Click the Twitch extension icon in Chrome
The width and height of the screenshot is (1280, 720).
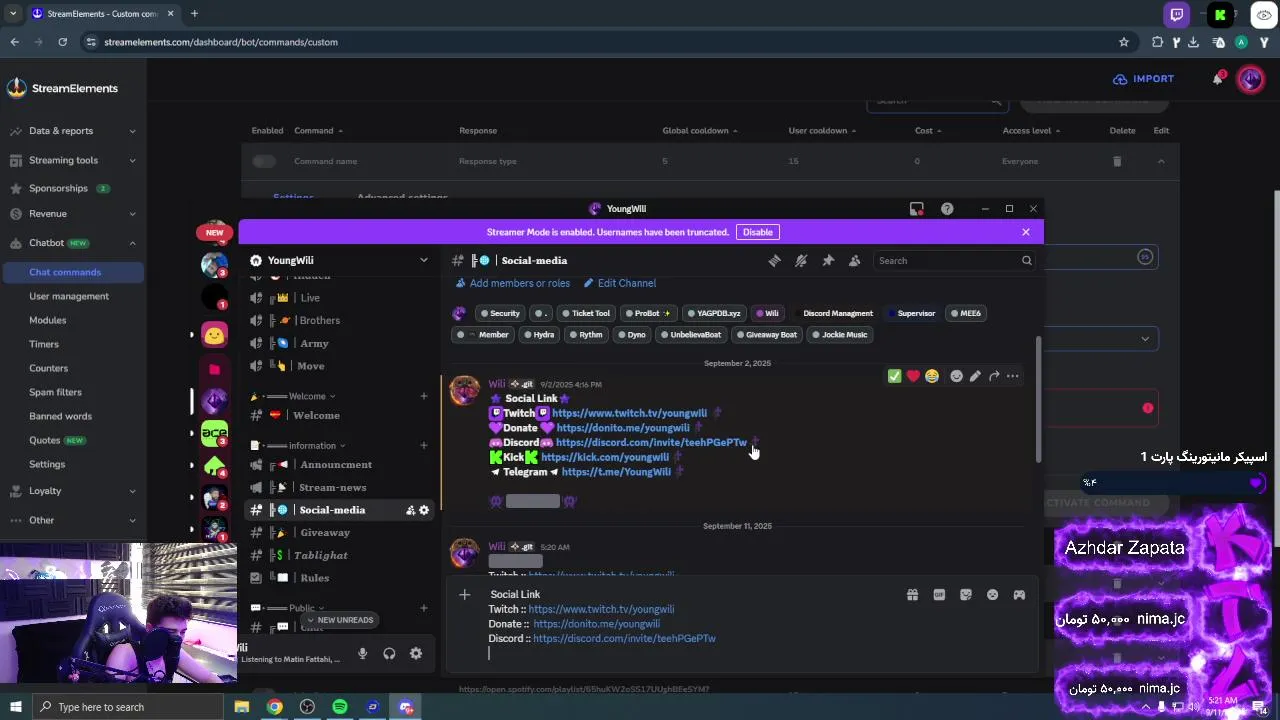1177,14
